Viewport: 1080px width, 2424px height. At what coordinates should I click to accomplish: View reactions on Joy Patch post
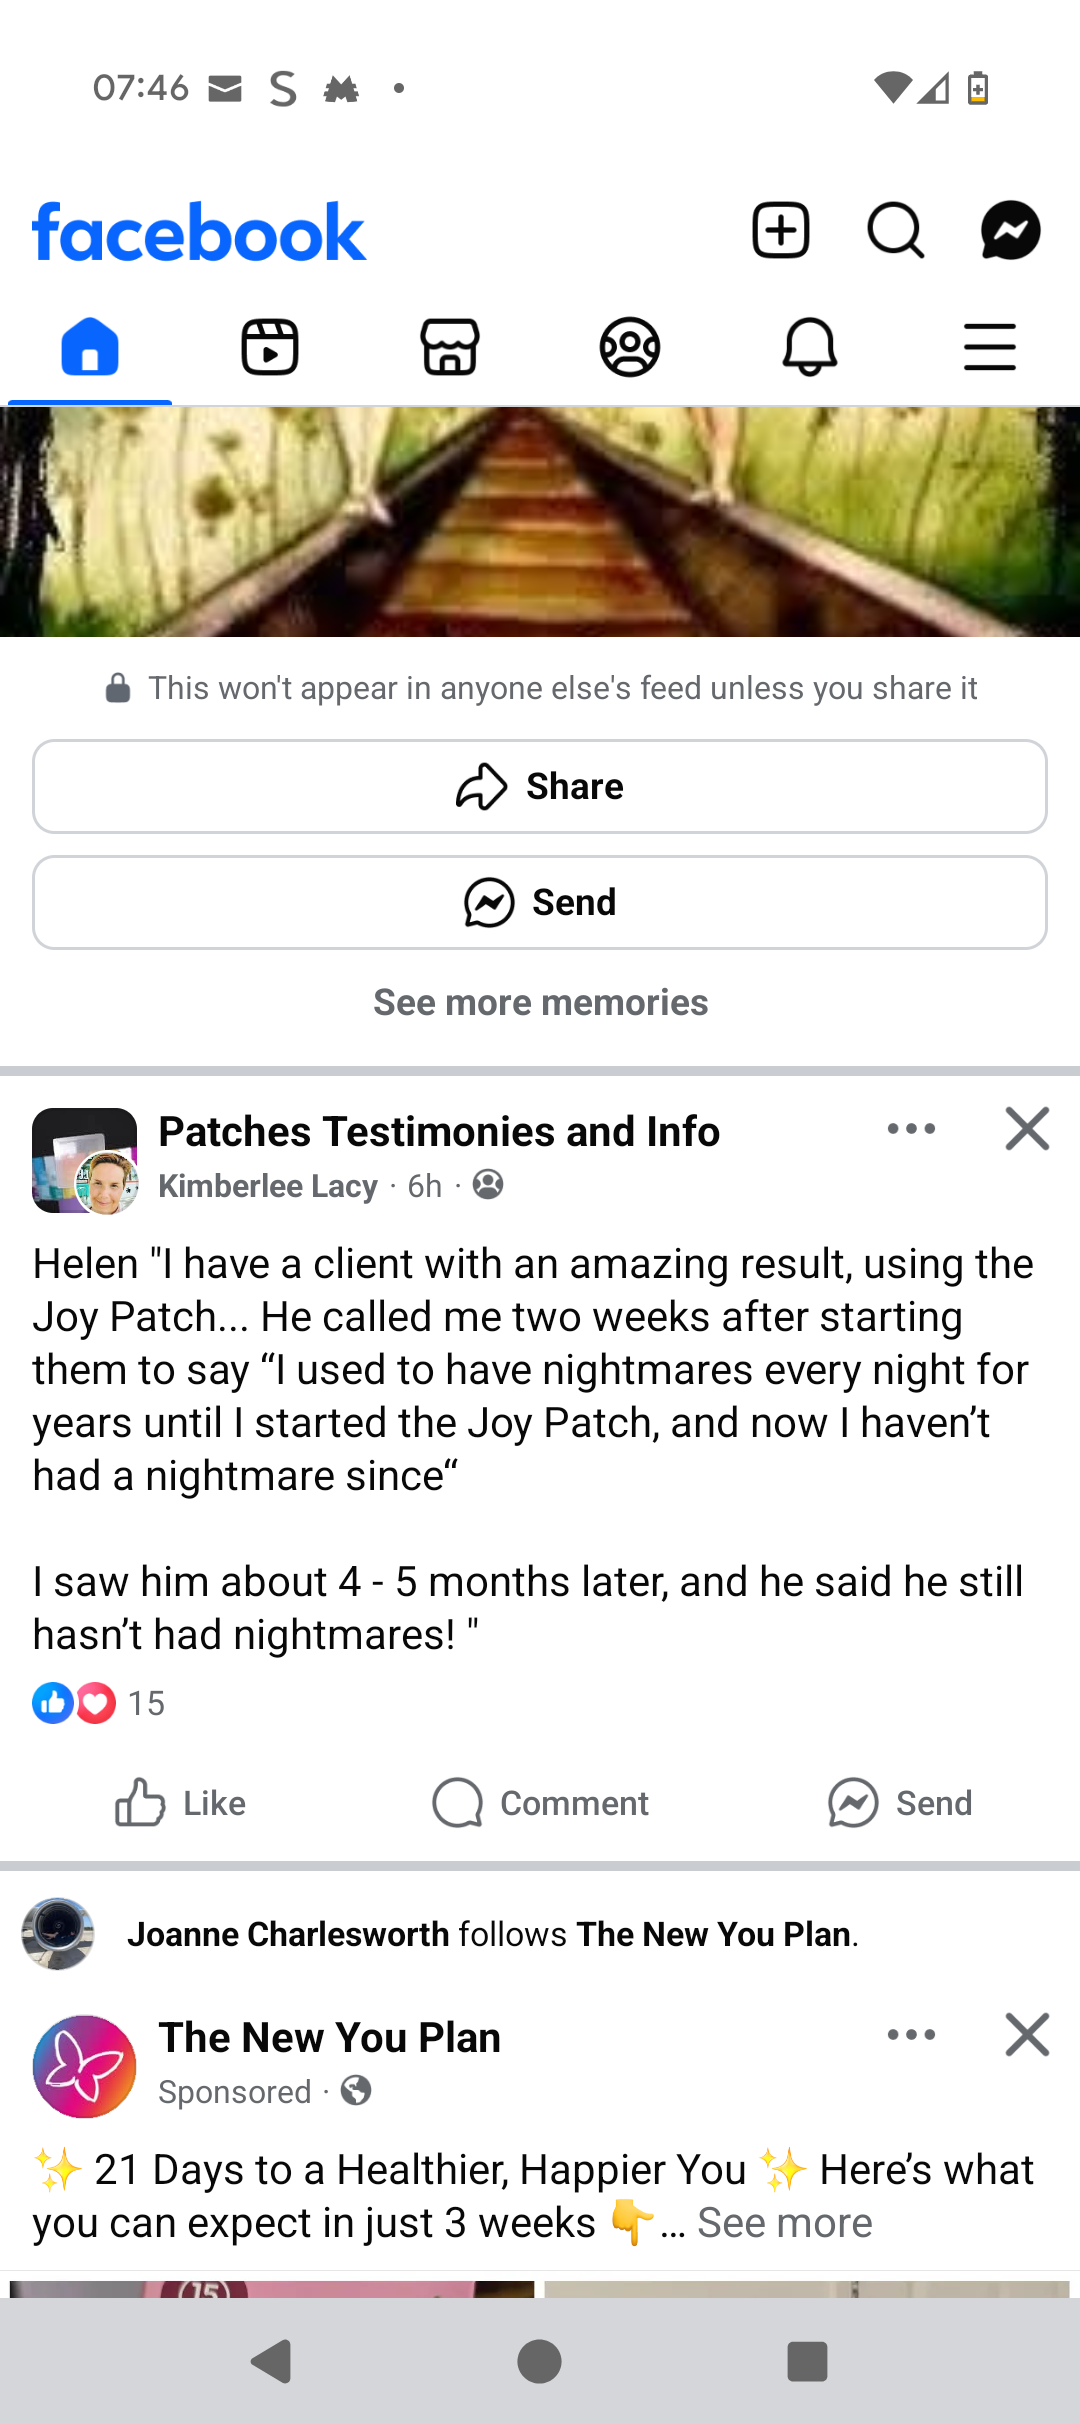98,1703
